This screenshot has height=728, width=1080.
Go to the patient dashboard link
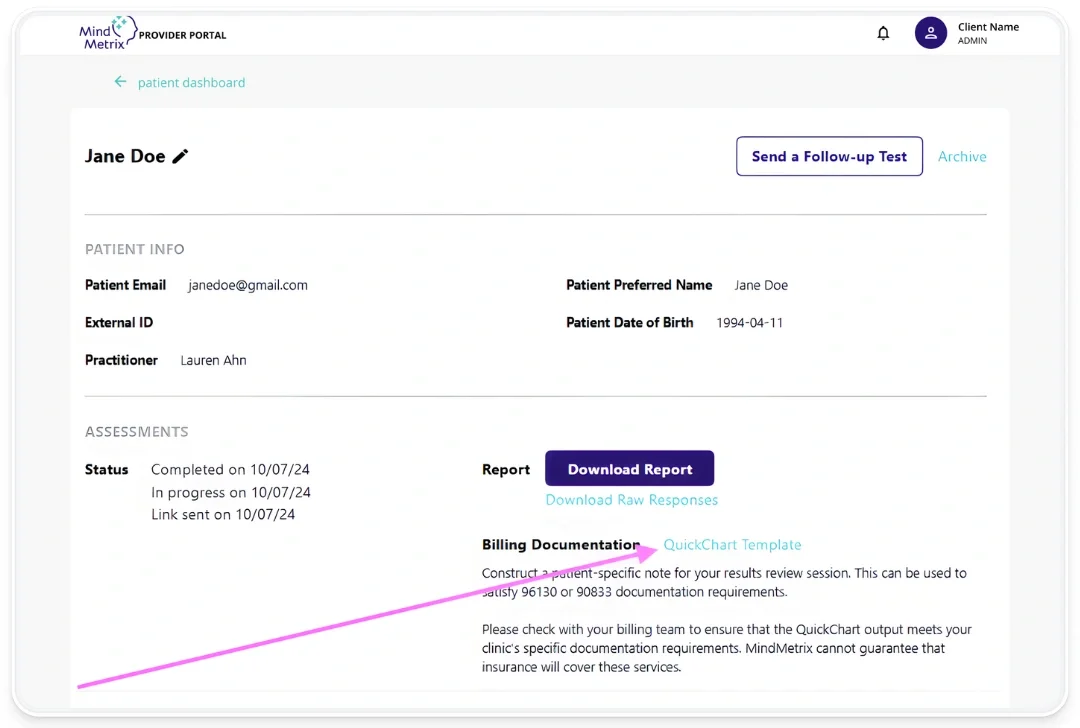(191, 83)
